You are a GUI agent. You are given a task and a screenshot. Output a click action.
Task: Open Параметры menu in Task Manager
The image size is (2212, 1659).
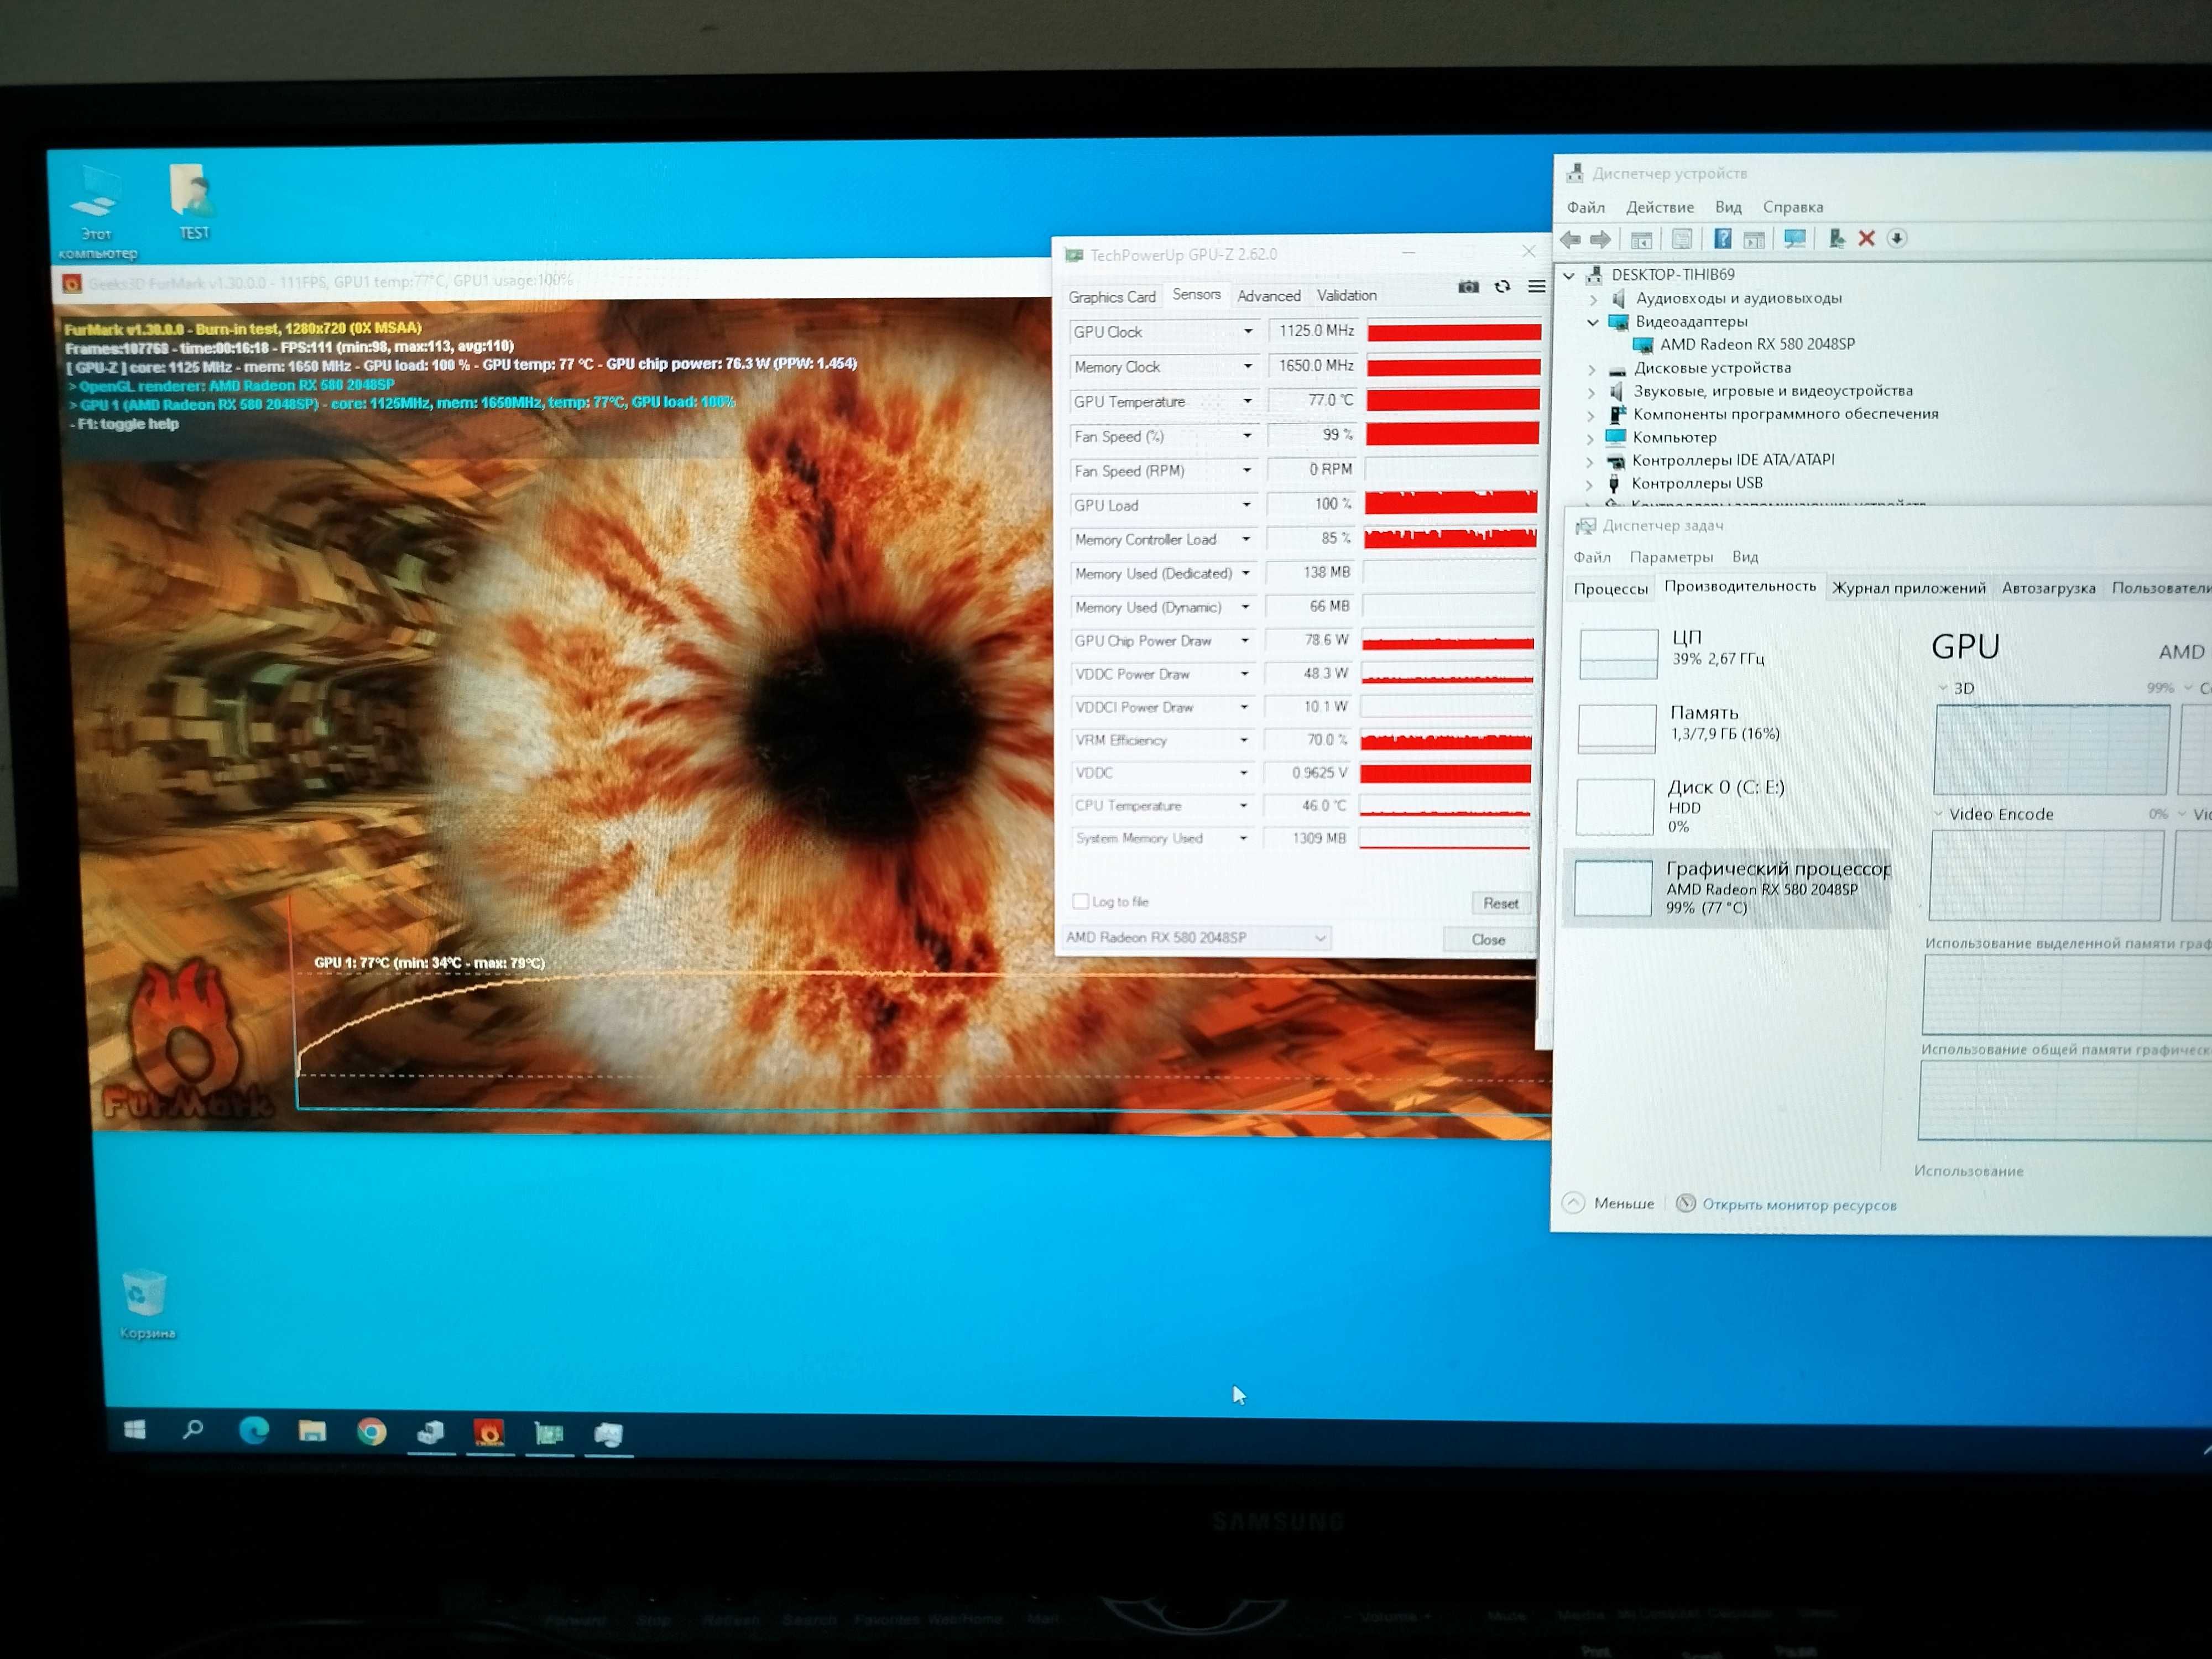1670,557
